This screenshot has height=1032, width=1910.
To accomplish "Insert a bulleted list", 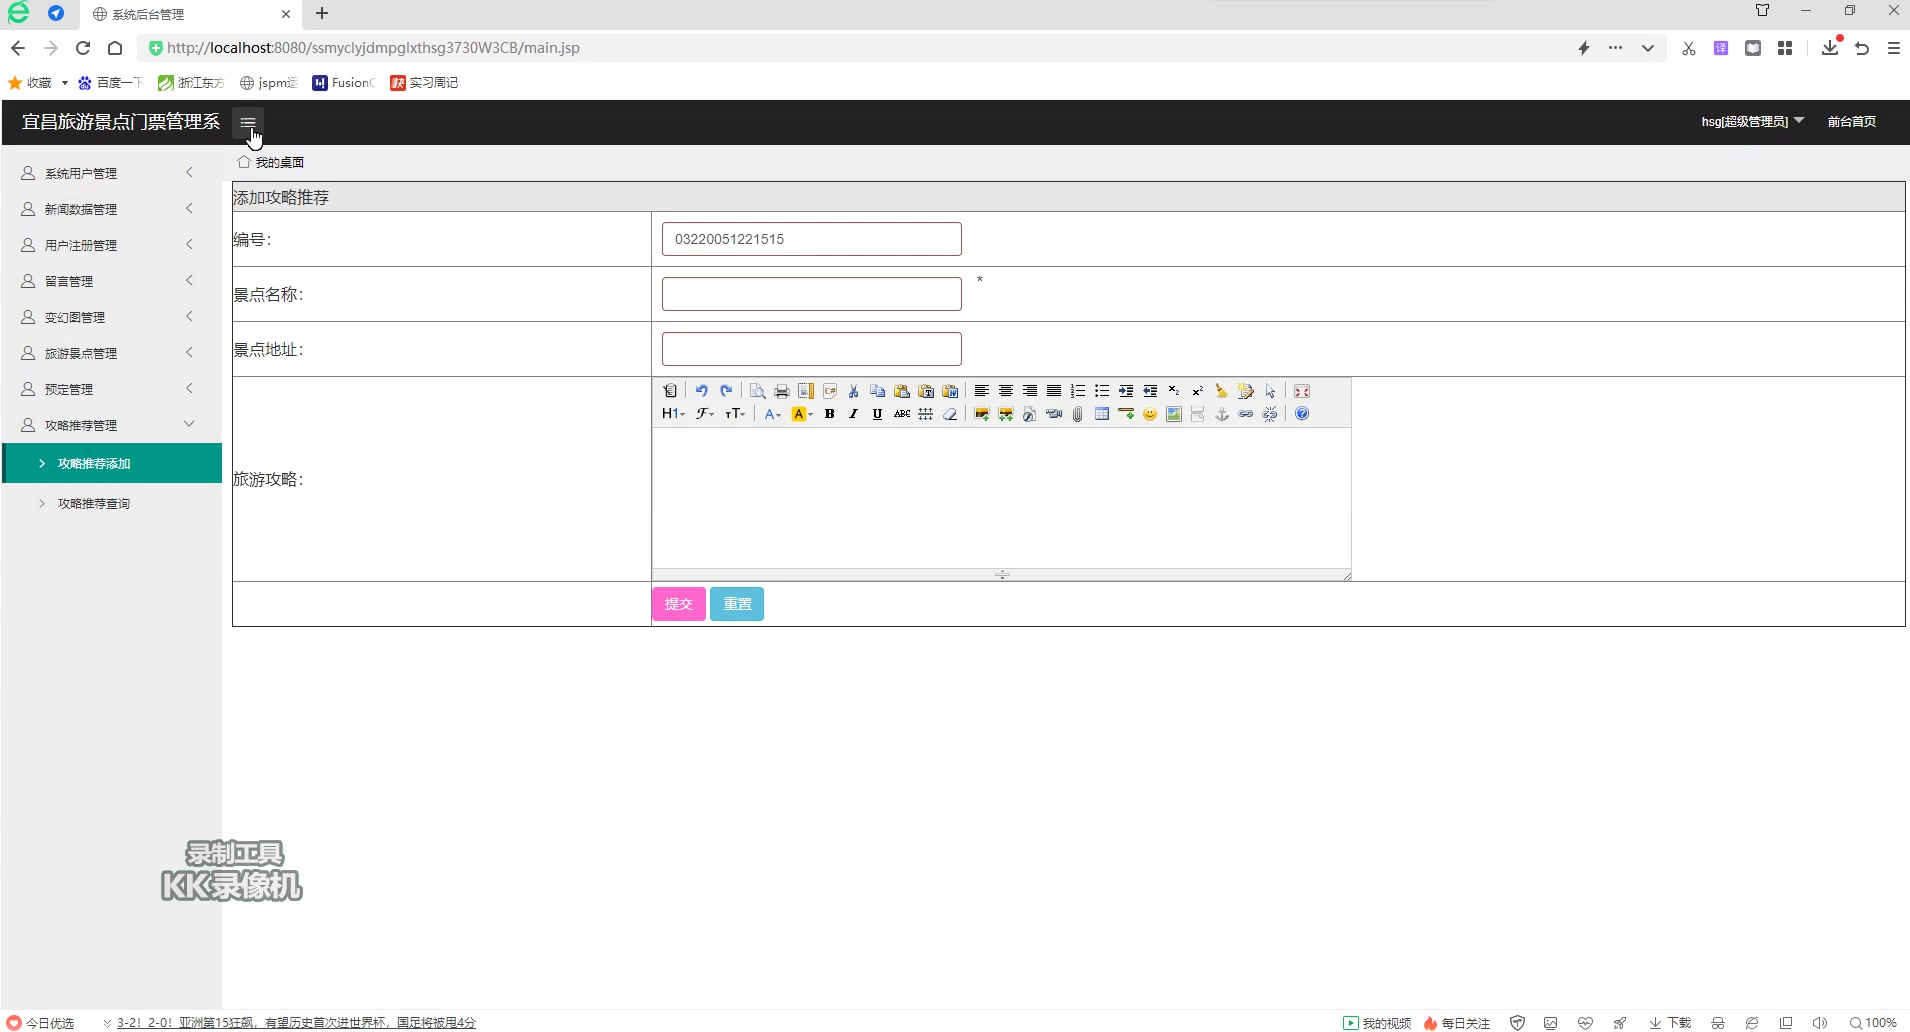I will click(1102, 391).
